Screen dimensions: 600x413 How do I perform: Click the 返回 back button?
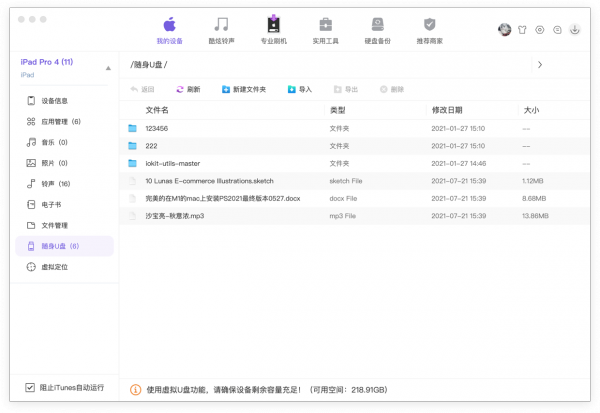click(142, 89)
